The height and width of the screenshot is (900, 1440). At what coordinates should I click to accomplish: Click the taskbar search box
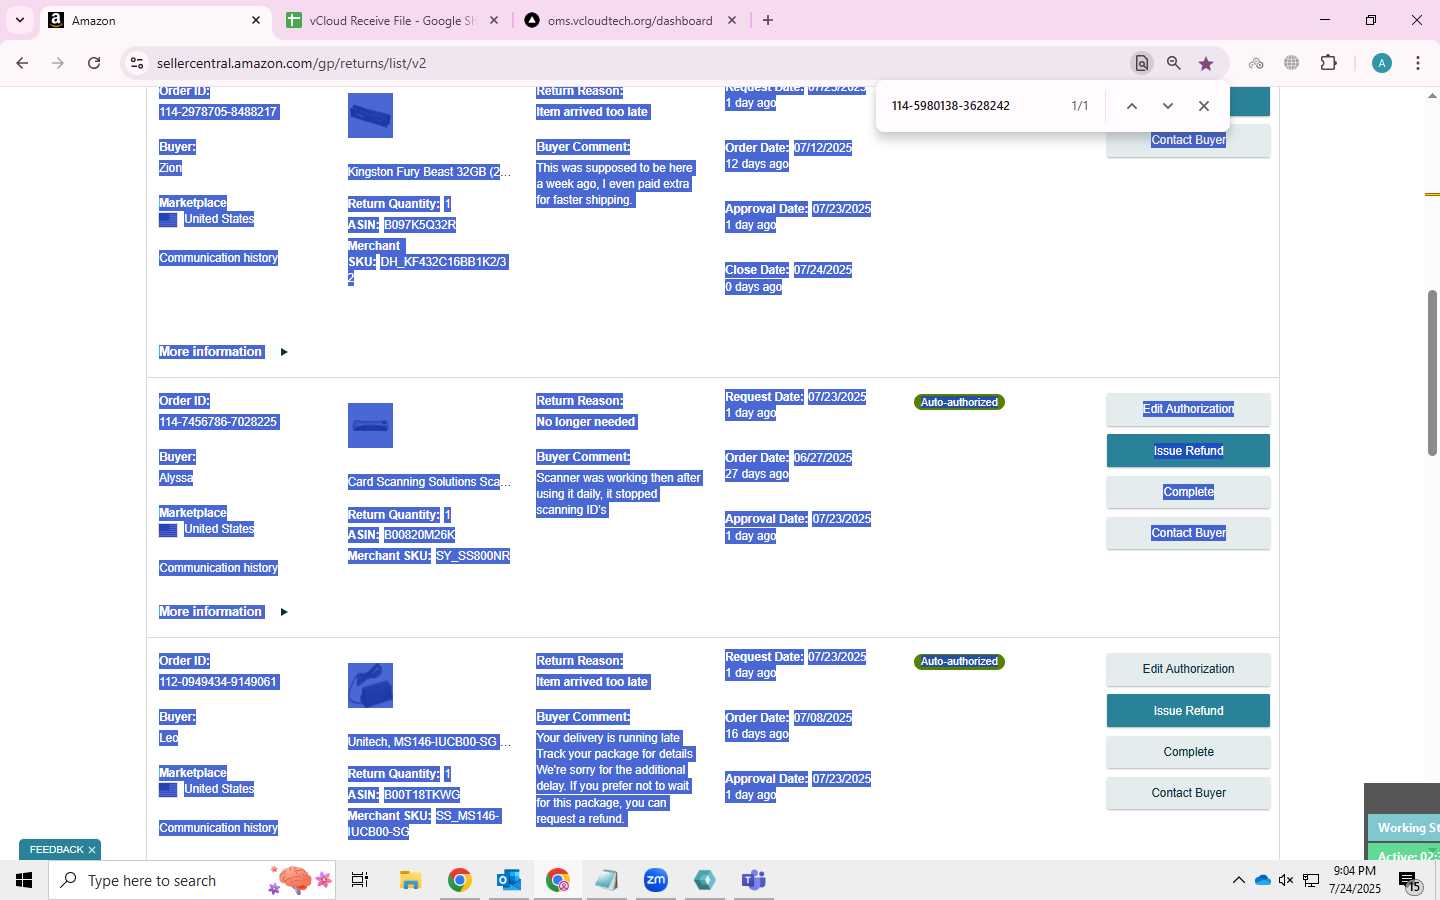pyautogui.click(x=192, y=880)
